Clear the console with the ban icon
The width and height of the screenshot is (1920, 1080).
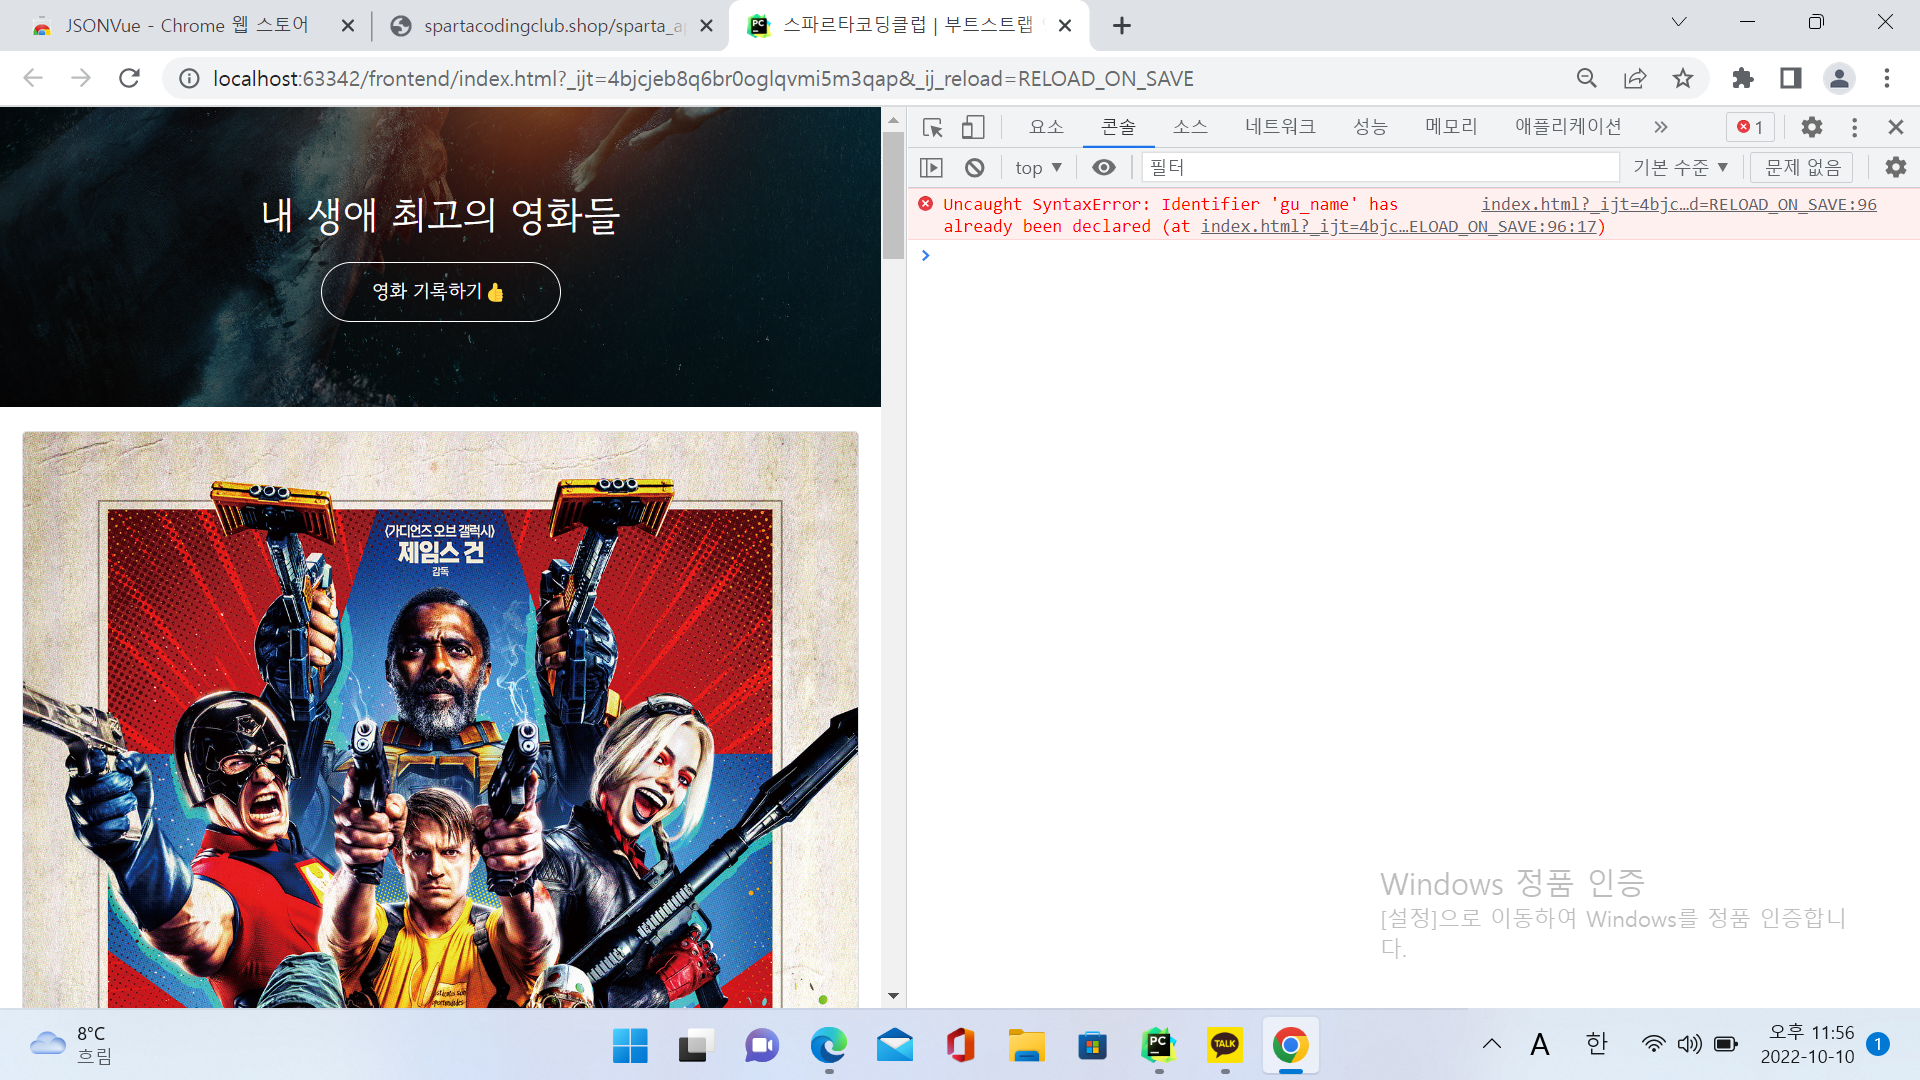point(975,168)
